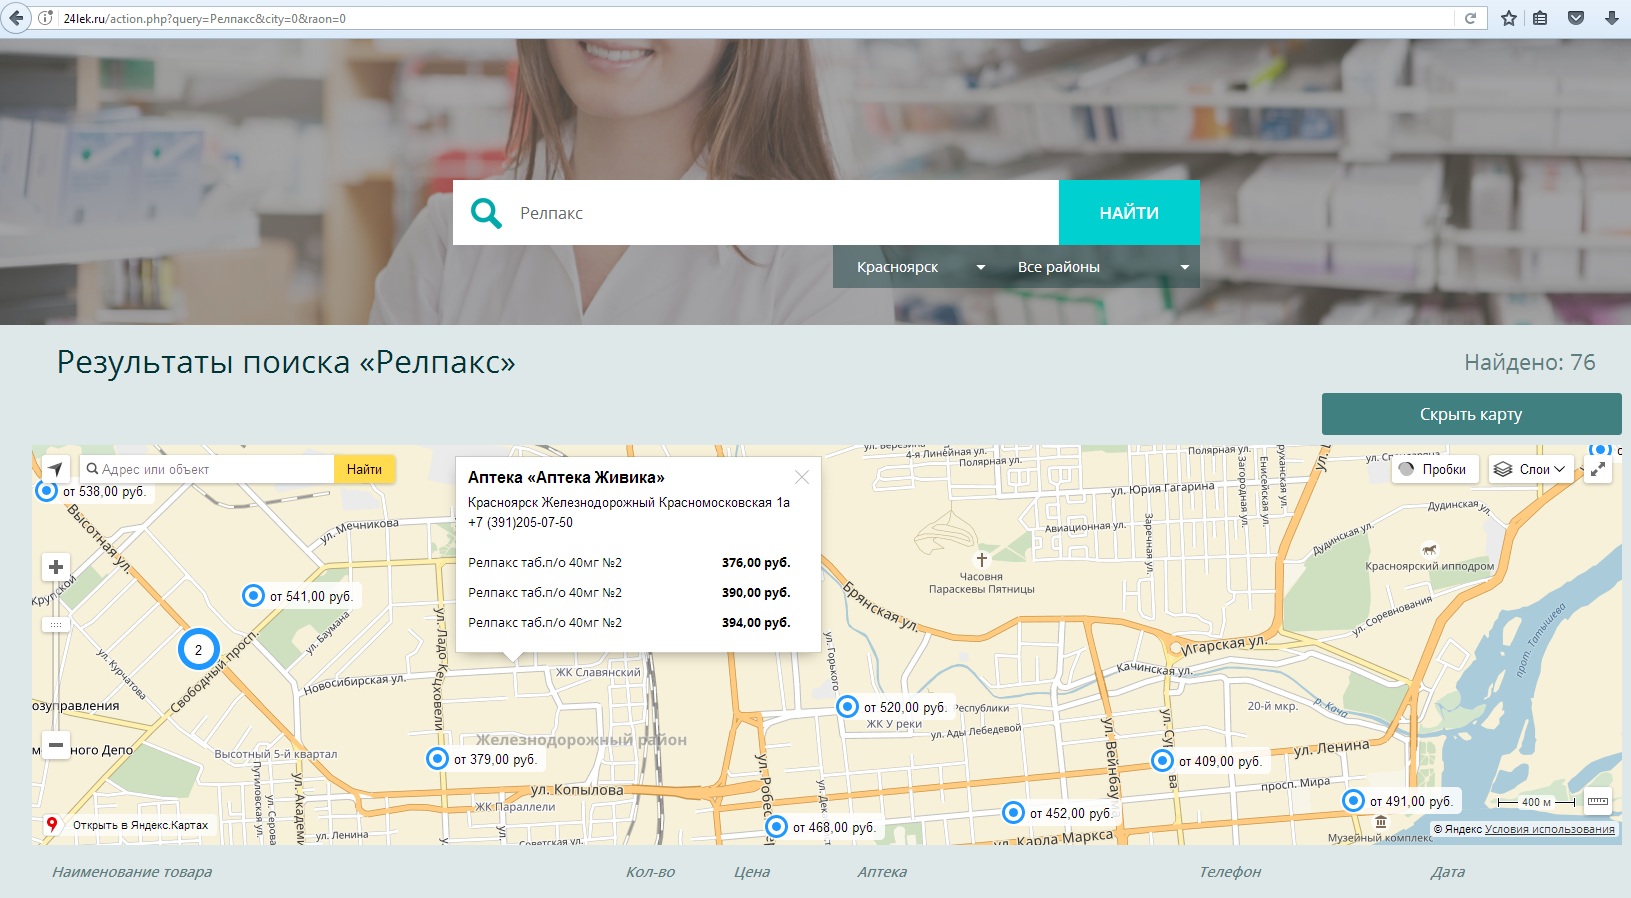
Task: Sort by Дата column header
Action: pyautogui.click(x=1448, y=872)
